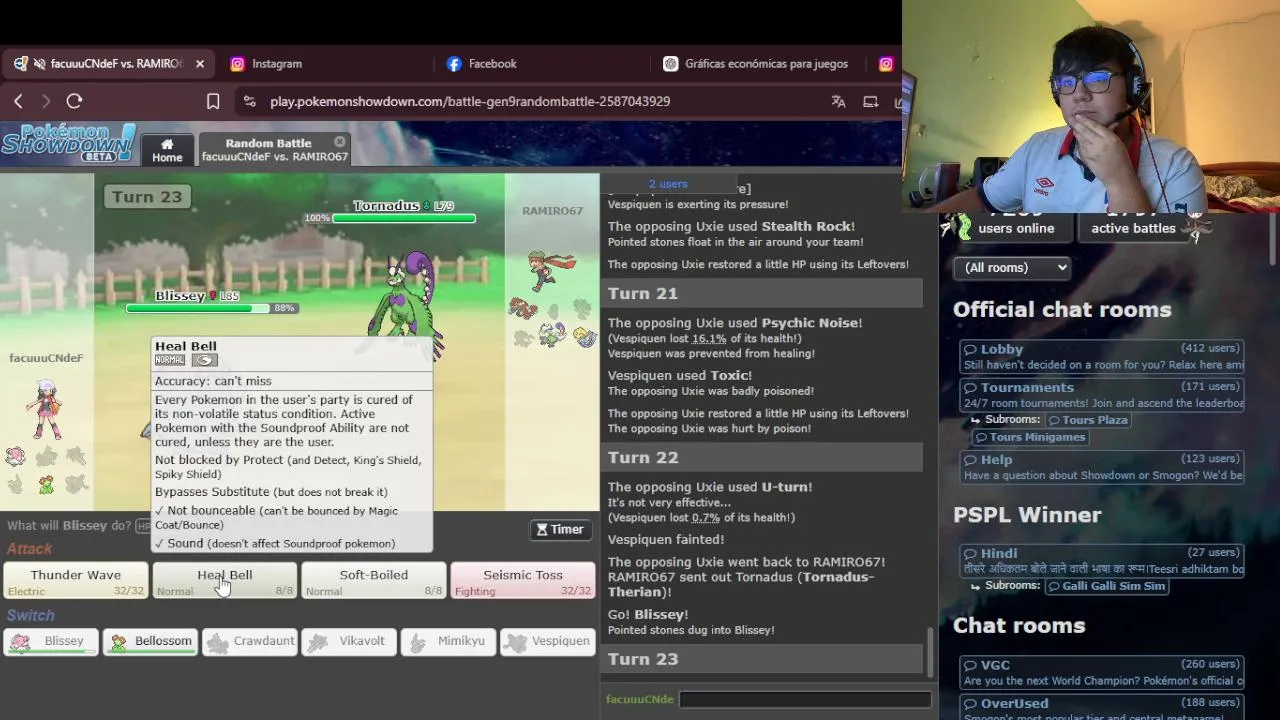Open the 2 users list in battle chat
1280x720 pixels.
click(668, 184)
